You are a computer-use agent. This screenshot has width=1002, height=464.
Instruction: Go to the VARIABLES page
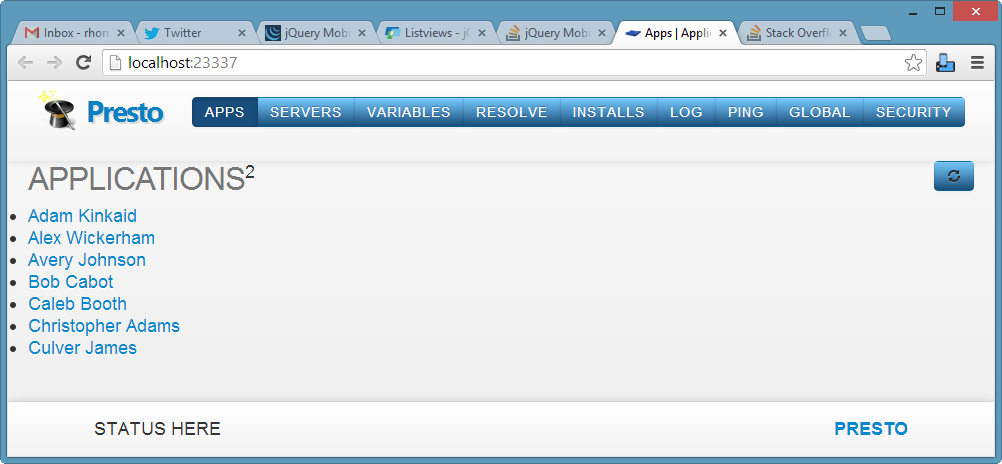coord(408,112)
